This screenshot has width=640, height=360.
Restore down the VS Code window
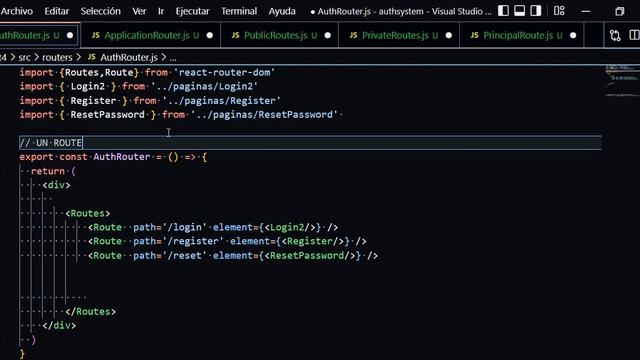point(620,11)
